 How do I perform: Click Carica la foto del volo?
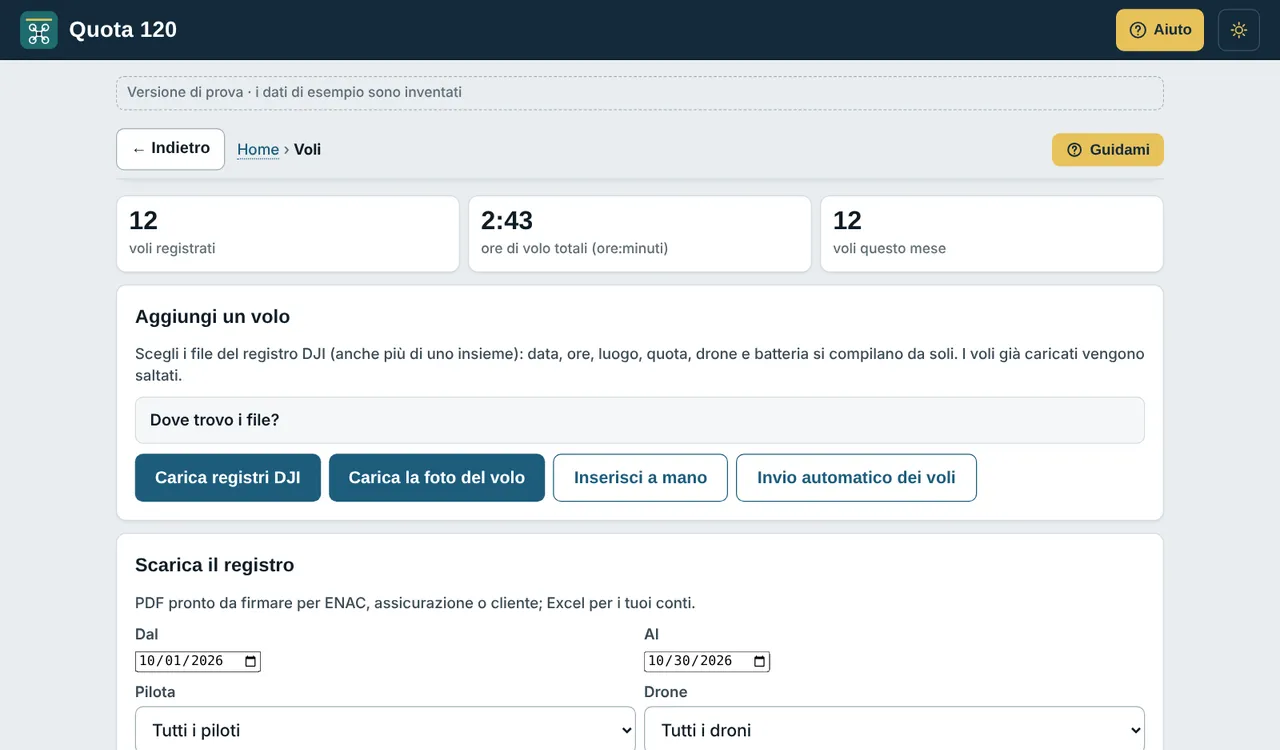tap(437, 478)
